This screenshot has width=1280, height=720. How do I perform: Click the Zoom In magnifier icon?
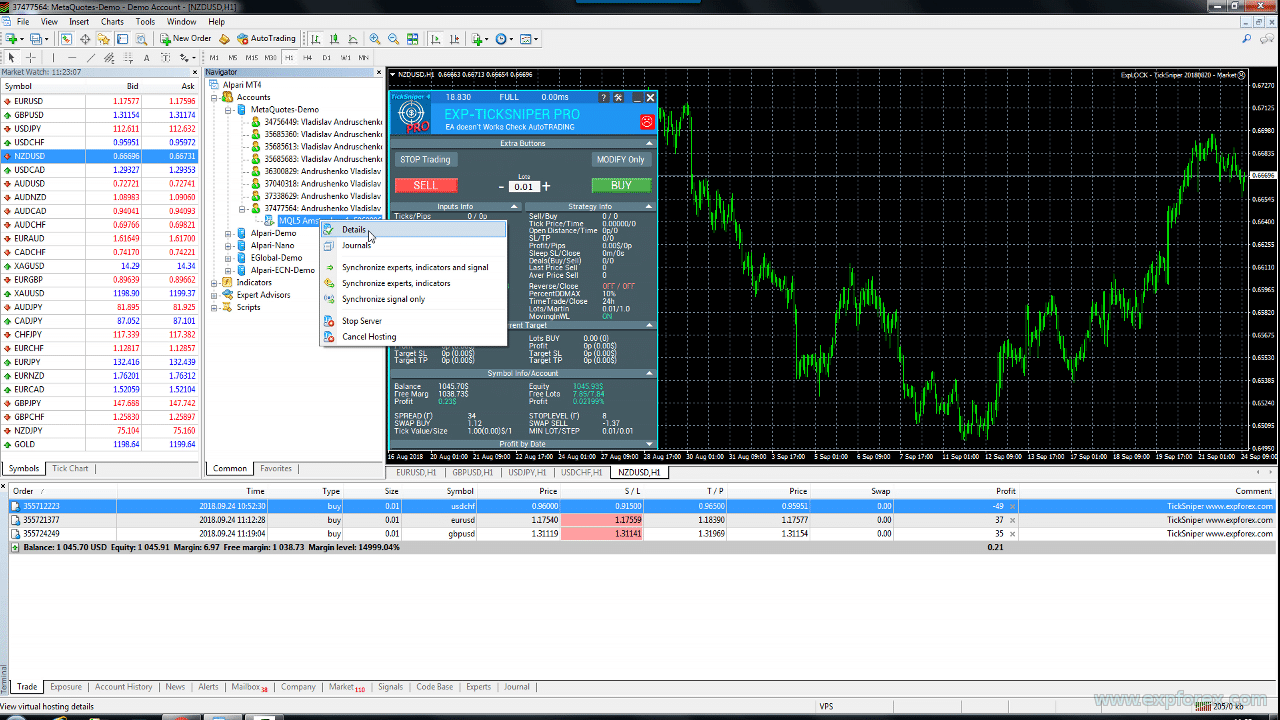pos(375,39)
